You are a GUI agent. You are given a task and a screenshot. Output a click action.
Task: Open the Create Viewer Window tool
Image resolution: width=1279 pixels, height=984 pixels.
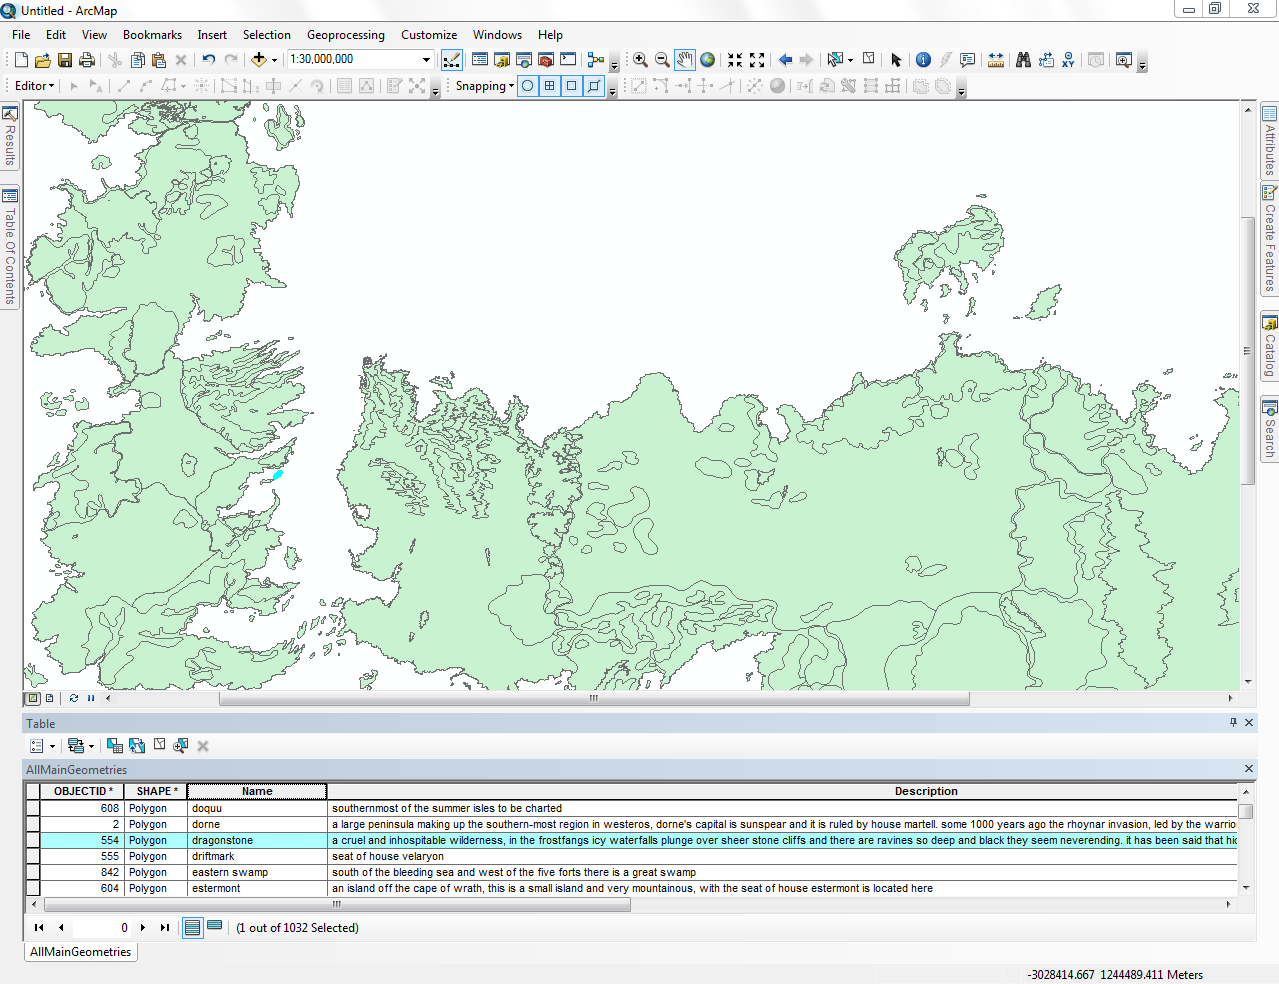click(1124, 60)
